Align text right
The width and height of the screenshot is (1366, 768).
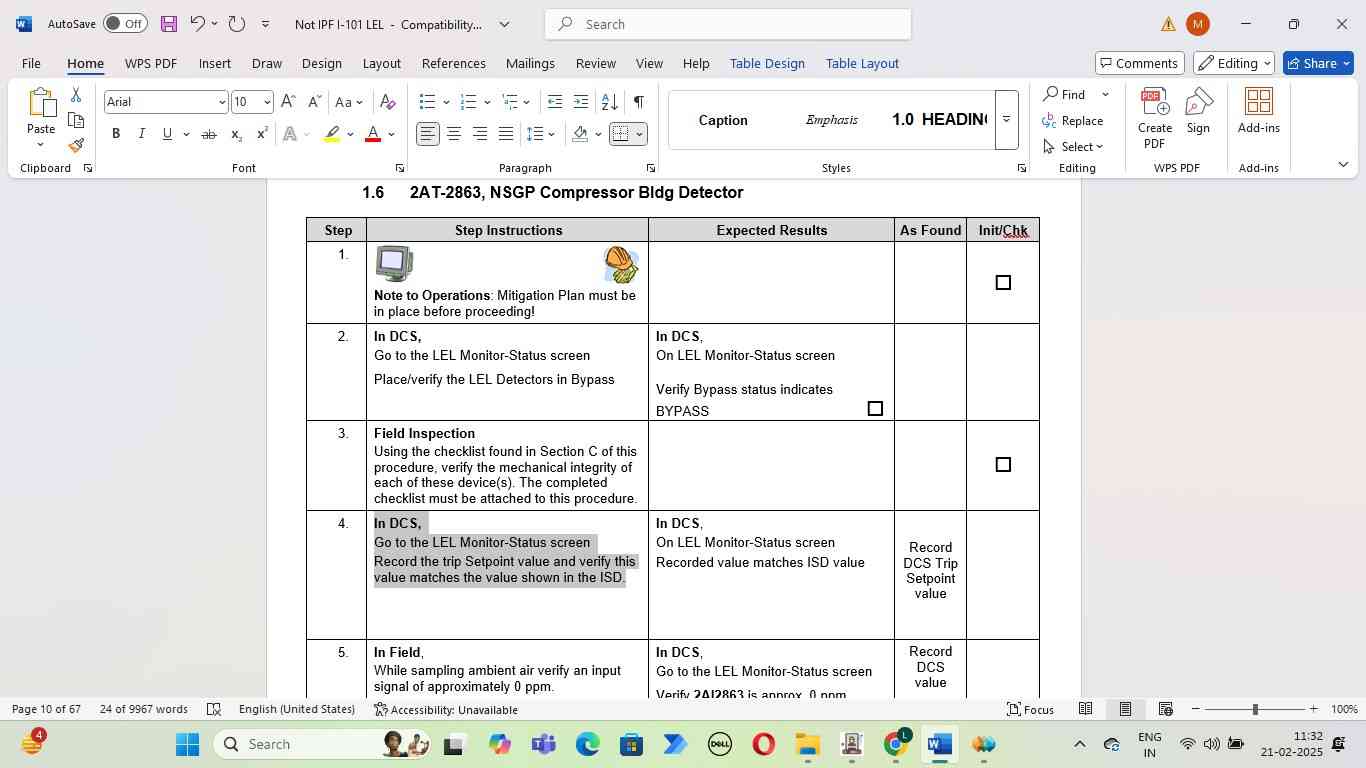tap(480, 134)
